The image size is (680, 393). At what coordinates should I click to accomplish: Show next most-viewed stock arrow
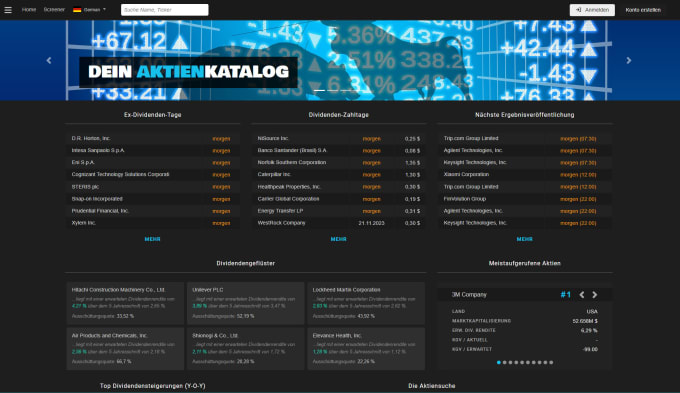tap(595, 295)
